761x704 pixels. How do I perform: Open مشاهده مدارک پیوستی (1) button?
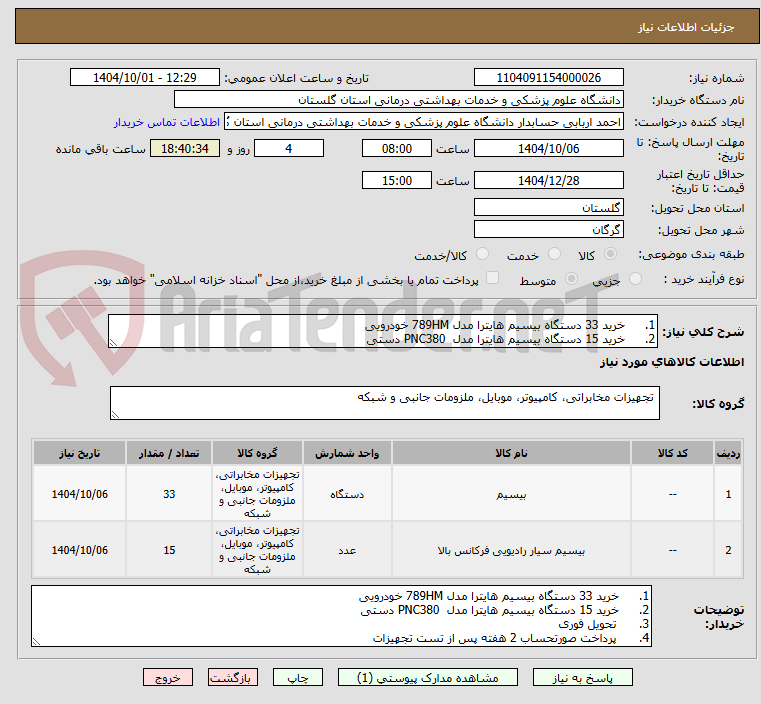[x=428, y=677]
